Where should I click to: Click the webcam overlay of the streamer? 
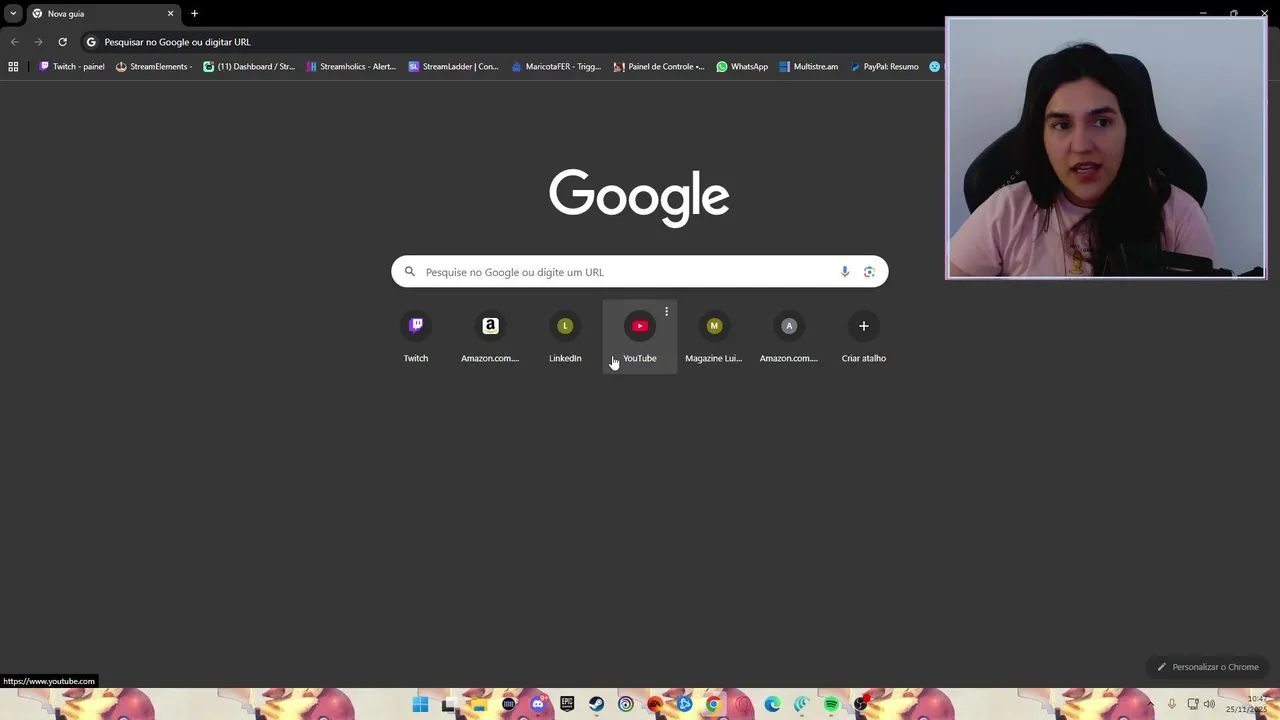[1106, 148]
